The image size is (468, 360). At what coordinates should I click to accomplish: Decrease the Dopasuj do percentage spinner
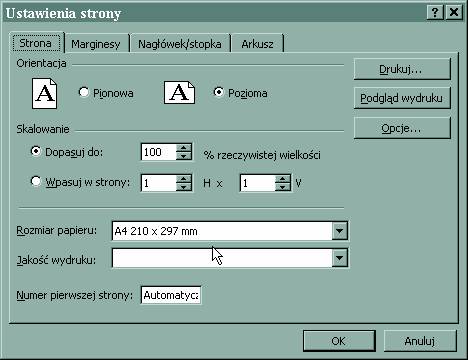pos(183,156)
